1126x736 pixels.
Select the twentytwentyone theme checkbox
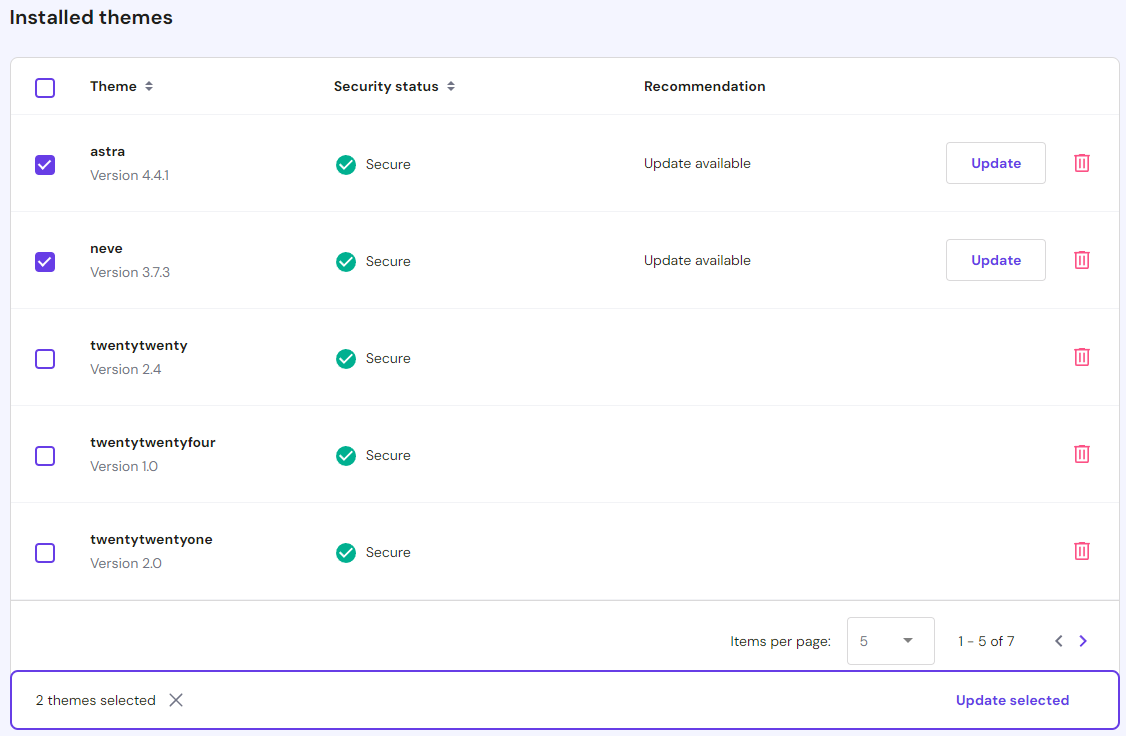[x=44, y=552]
